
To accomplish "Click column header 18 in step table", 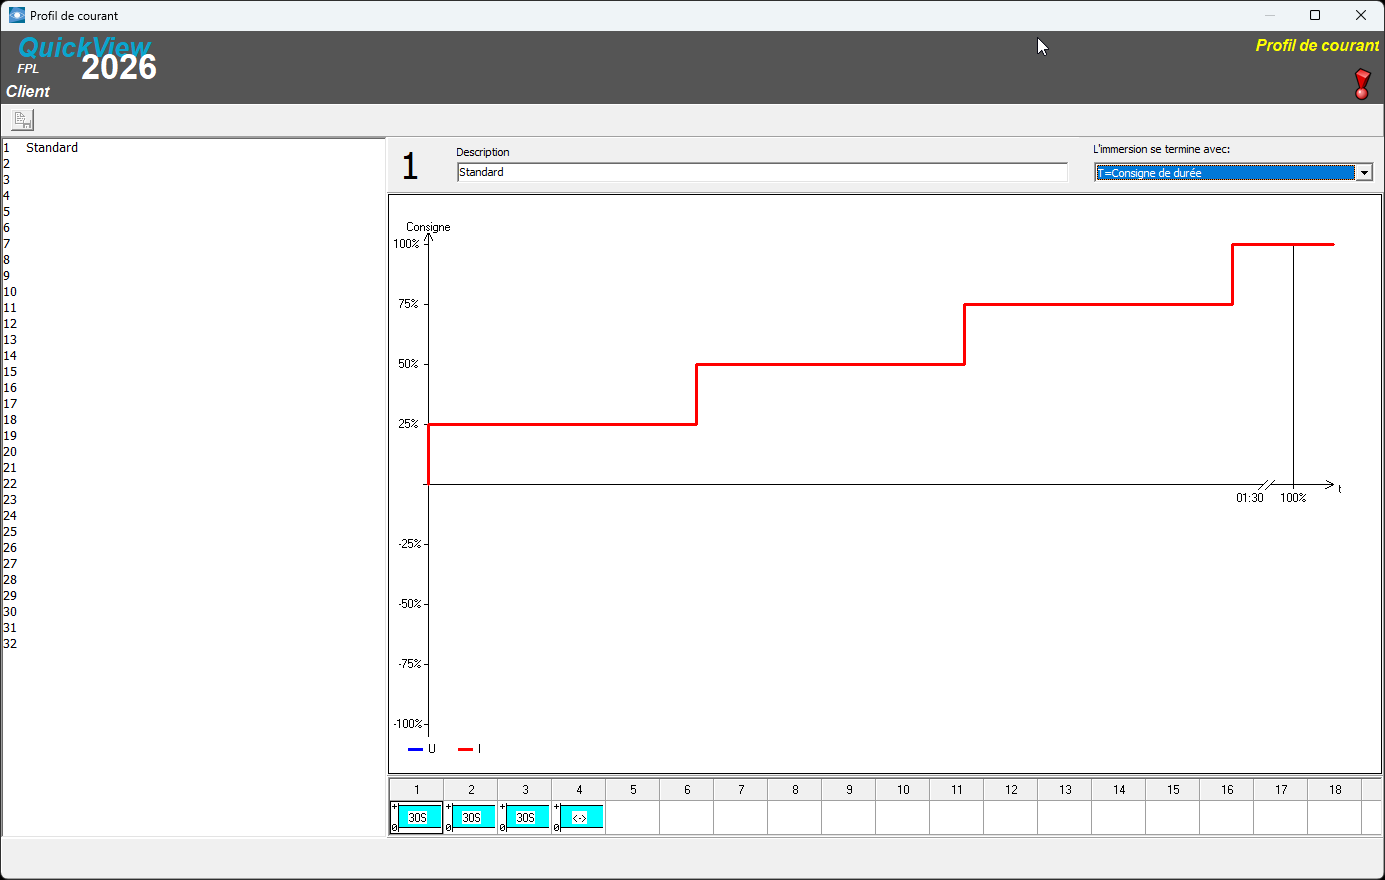I will point(1335,789).
